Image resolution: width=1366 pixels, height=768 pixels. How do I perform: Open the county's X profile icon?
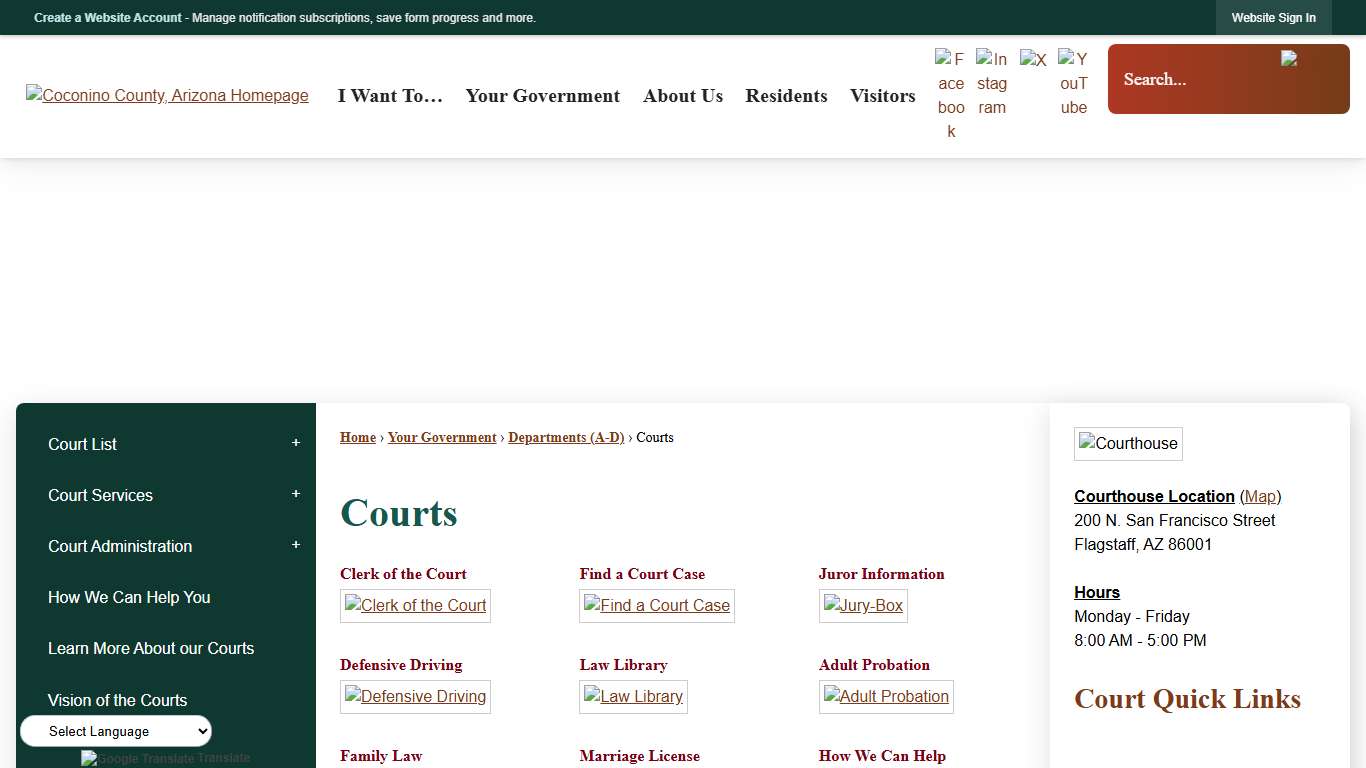pos(1033,58)
